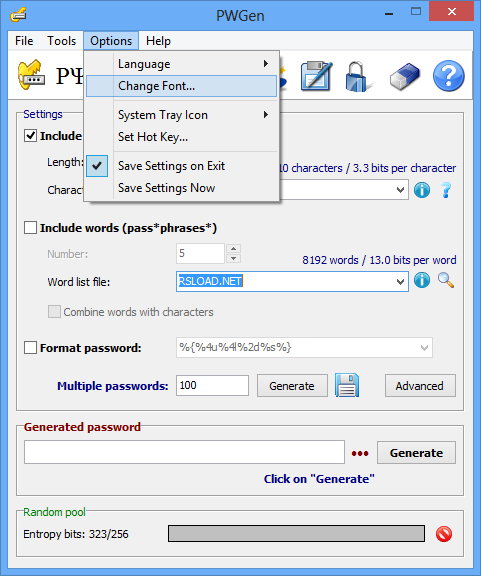The image size is (481, 576).
Task: Click the floppy disk with pencil toolbar icon
Action: [316, 76]
